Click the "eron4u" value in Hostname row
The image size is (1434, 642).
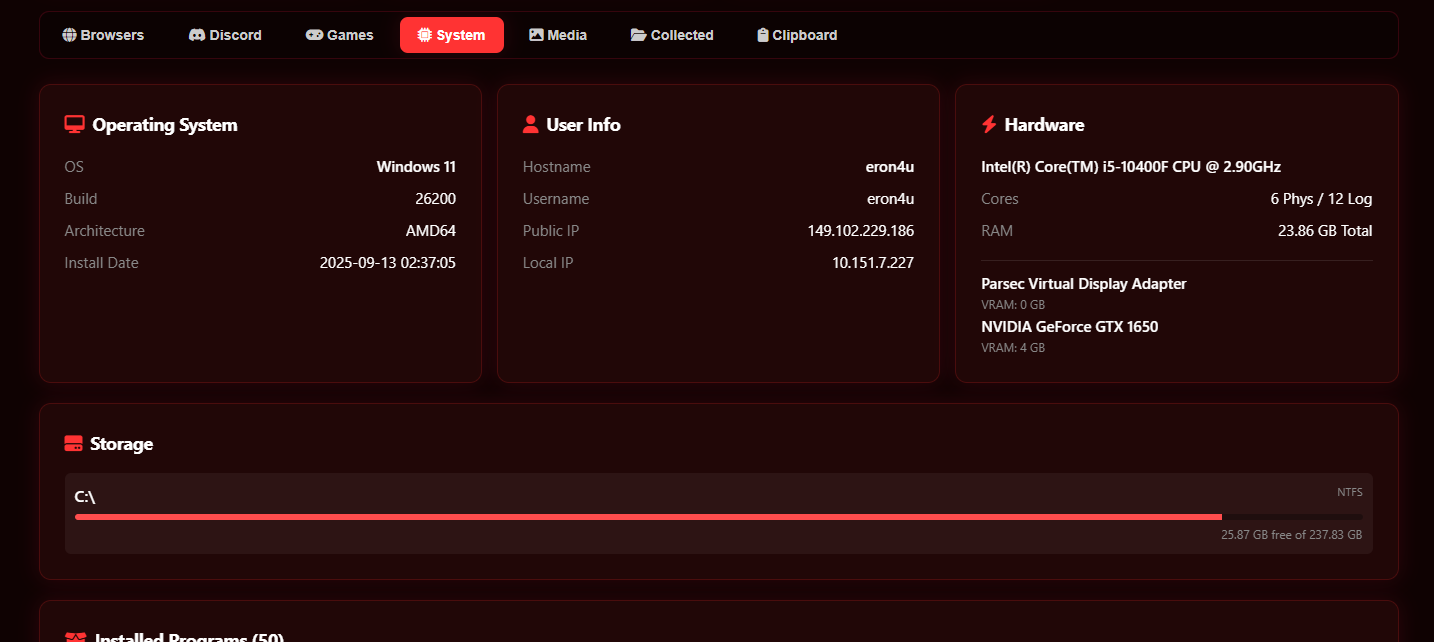coord(890,167)
